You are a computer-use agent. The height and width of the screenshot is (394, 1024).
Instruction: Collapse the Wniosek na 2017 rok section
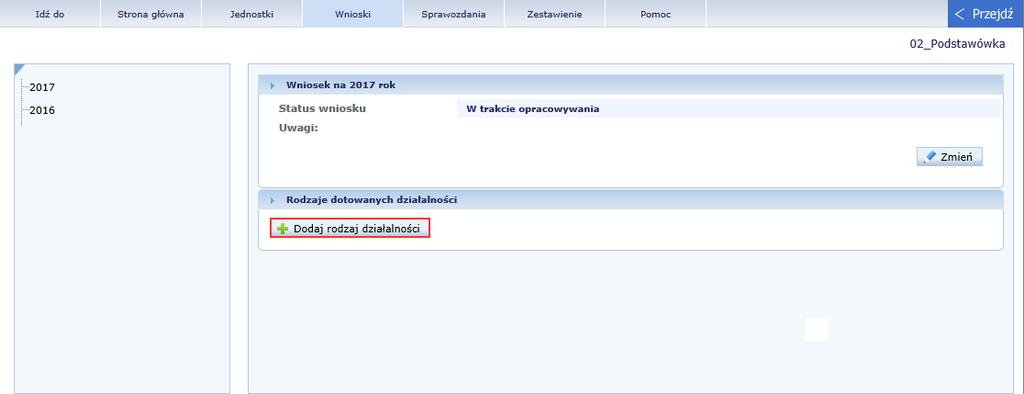tap(272, 86)
